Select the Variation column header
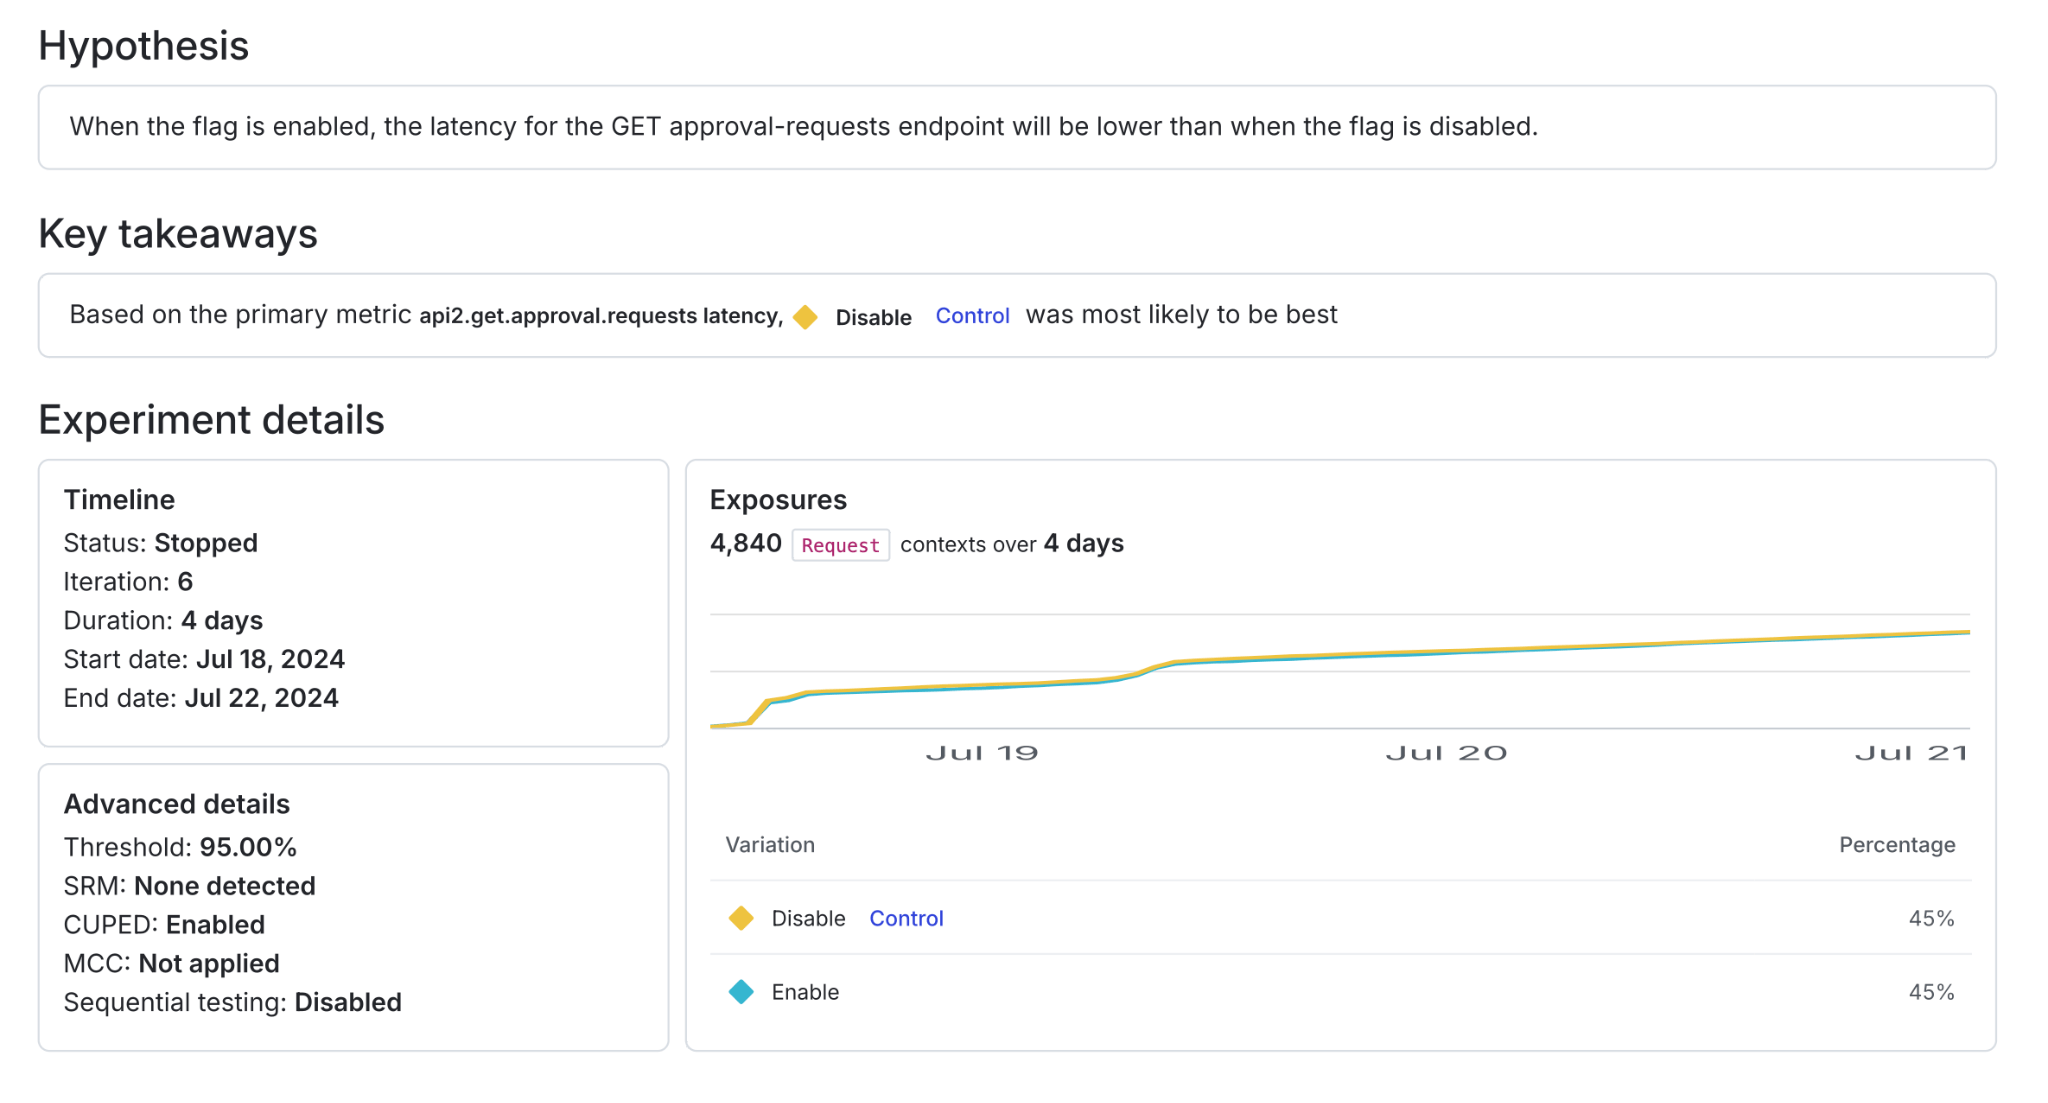Viewport: 2048px width, 1103px height. click(769, 845)
